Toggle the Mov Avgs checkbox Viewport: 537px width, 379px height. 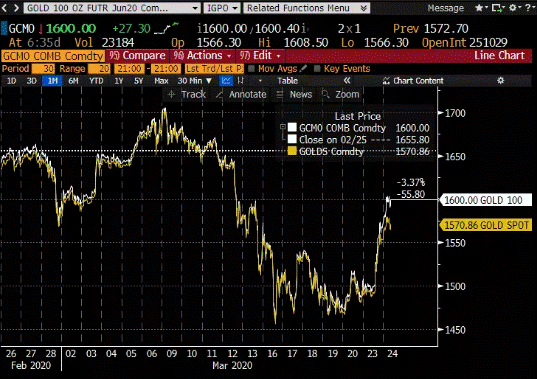tap(251, 68)
